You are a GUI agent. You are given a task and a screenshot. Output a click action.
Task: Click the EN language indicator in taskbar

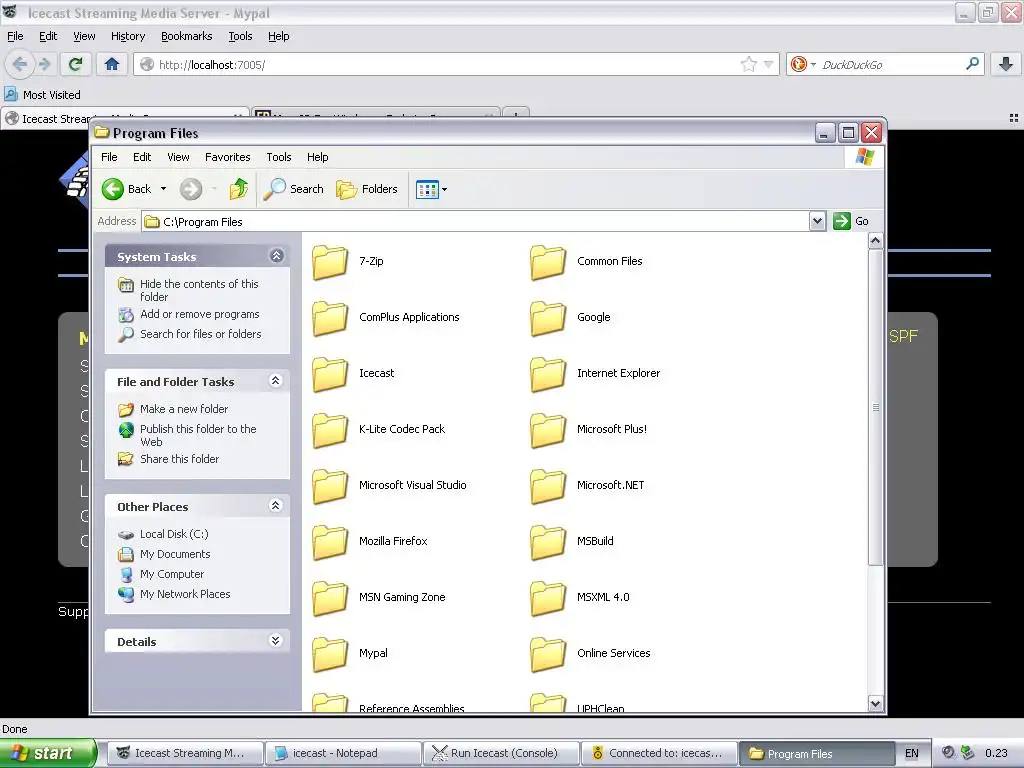[912, 754]
